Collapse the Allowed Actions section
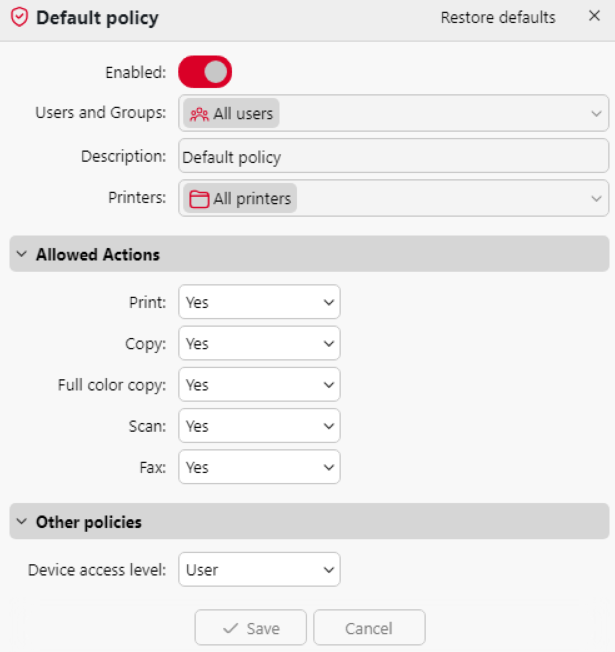The width and height of the screenshot is (615, 652). (x=22, y=255)
